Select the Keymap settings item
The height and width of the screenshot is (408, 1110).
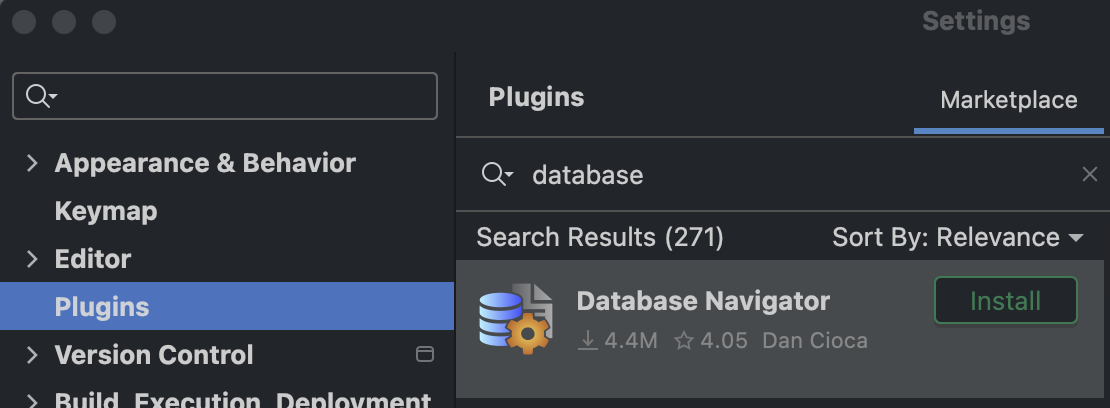[x=106, y=211]
